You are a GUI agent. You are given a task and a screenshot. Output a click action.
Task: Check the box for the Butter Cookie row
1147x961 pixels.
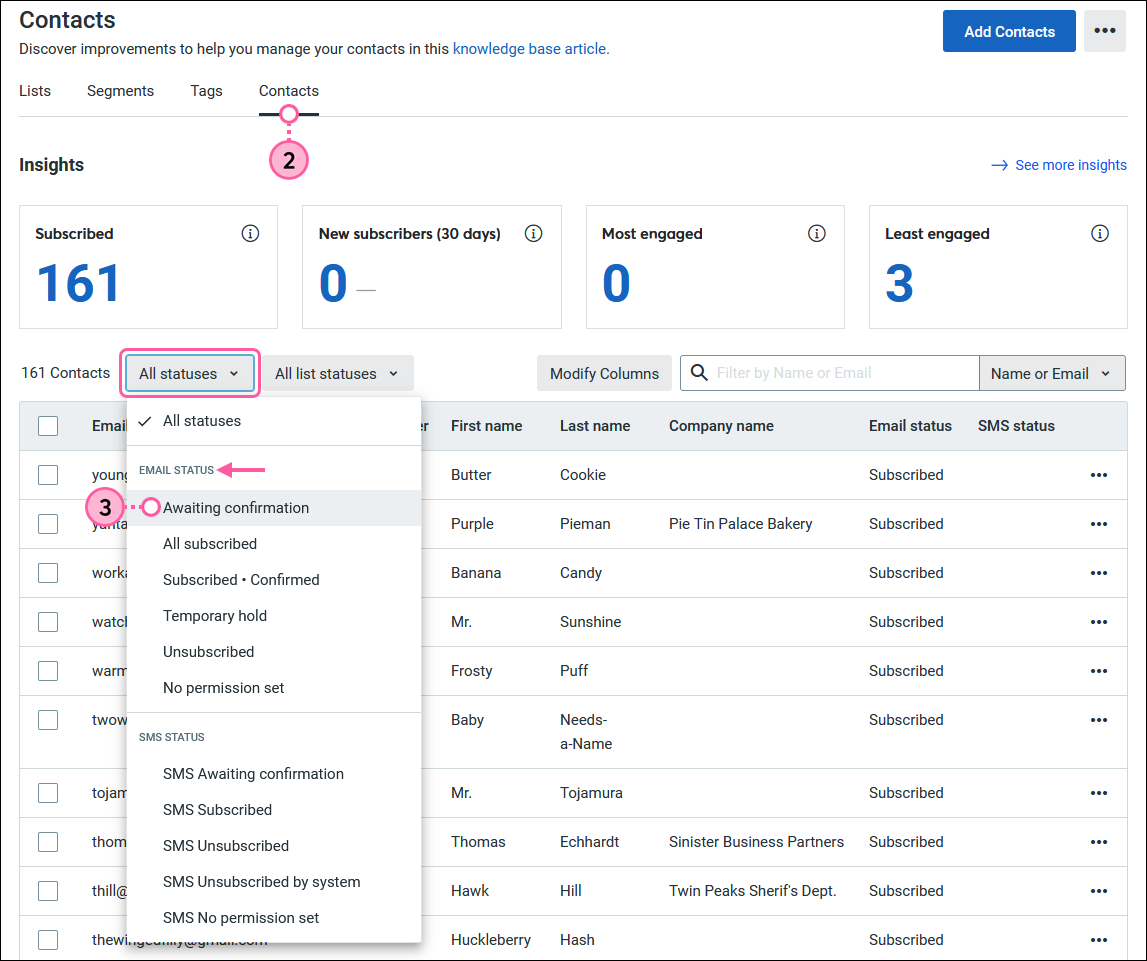[48, 475]
